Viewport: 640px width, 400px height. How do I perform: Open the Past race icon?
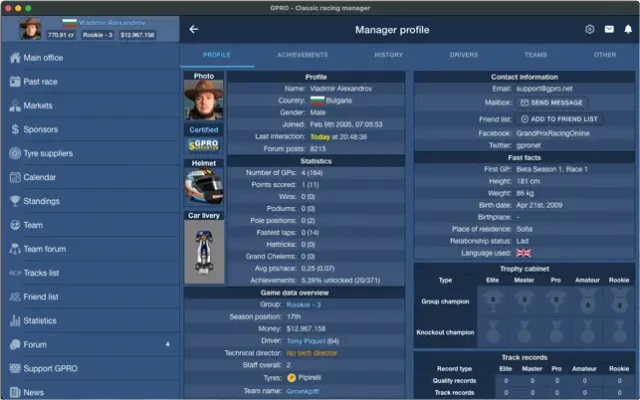pyautogui.click(x=15, y=82)
